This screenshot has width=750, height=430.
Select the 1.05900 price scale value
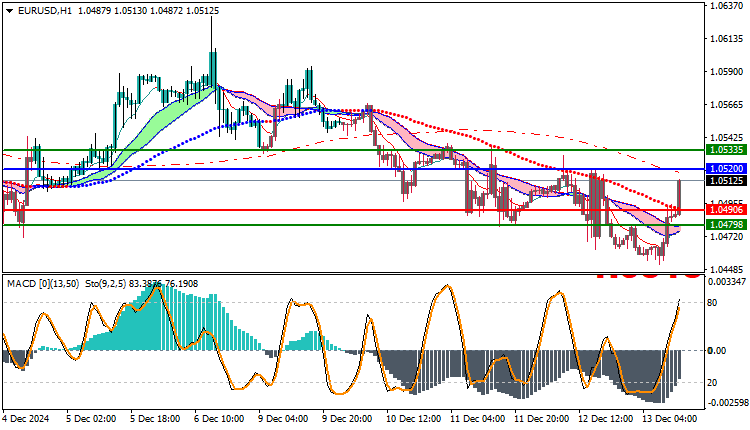tap(727, 72)
